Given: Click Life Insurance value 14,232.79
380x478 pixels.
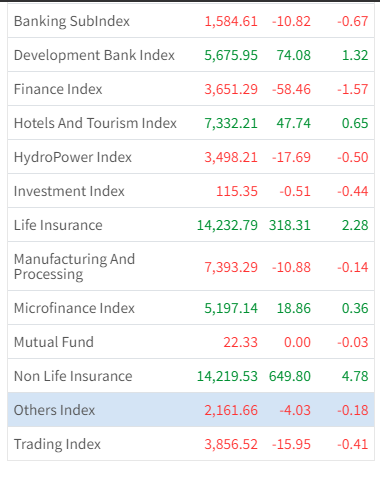Looking at the screenshot, I should (227, 225).
